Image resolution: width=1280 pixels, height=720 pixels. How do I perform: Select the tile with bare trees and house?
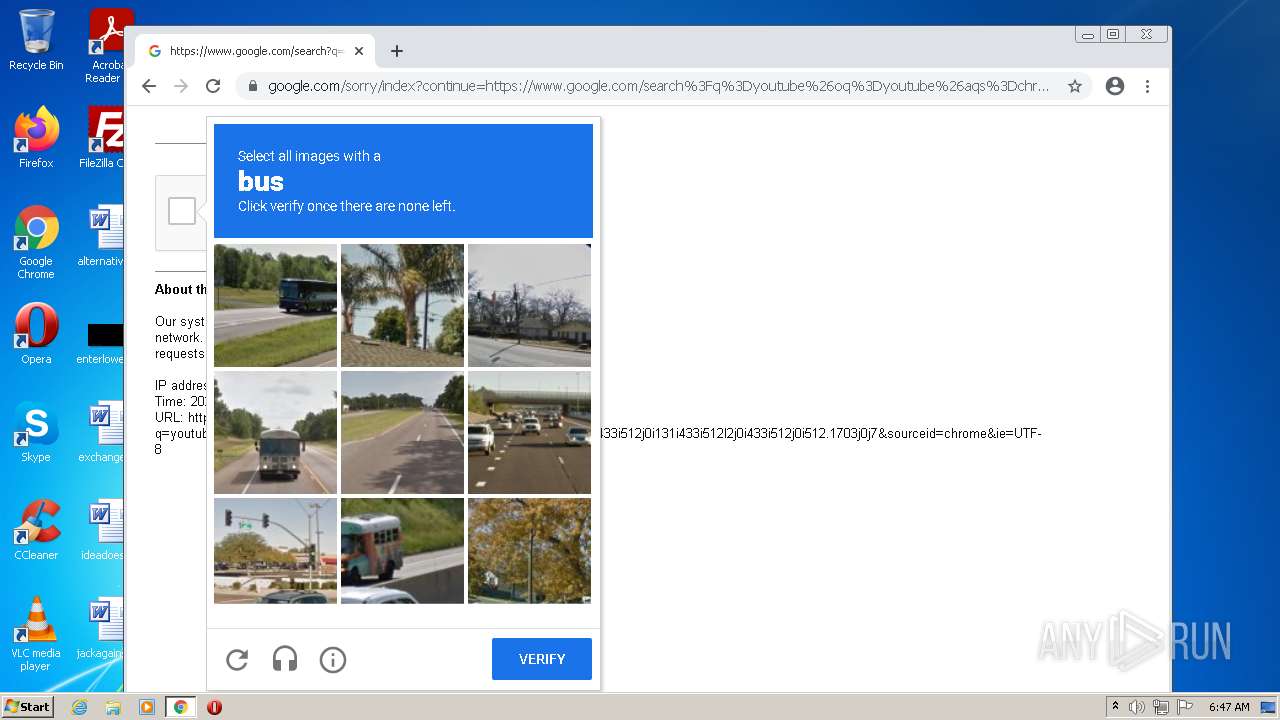529,305
